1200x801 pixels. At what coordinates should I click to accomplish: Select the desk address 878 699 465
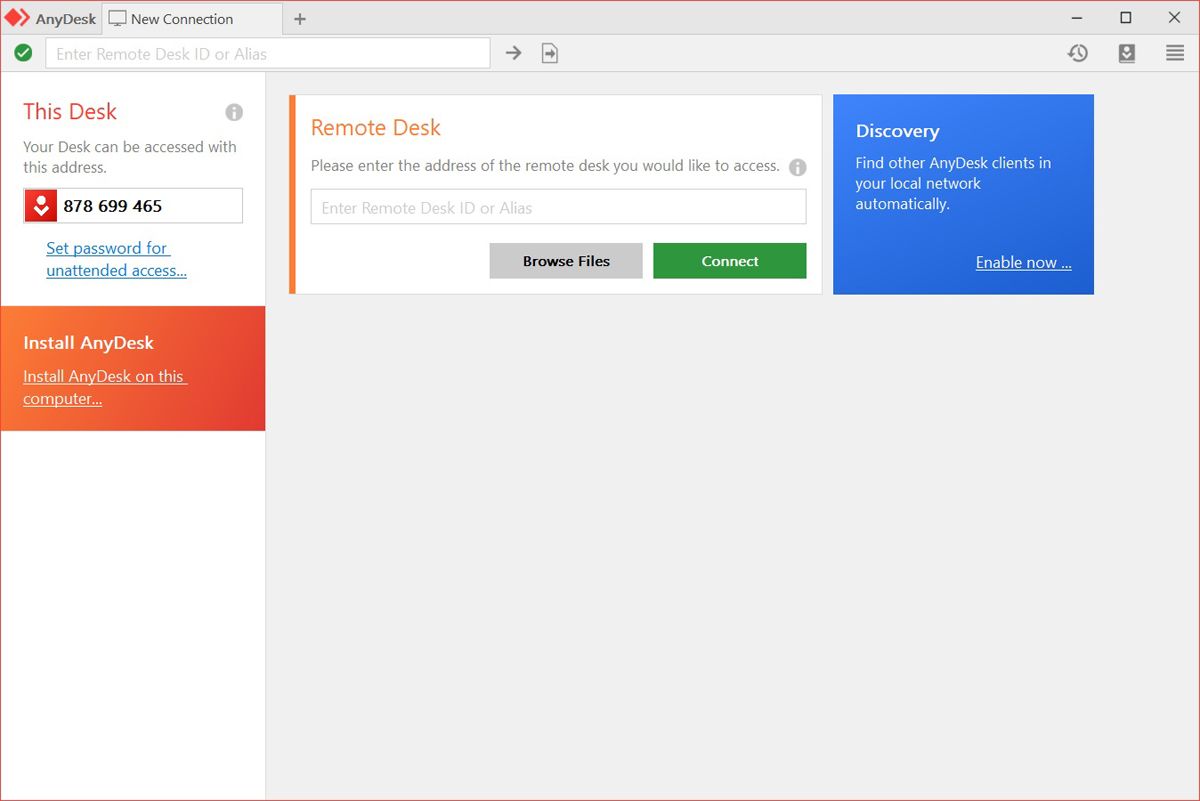tap(113, 206)
